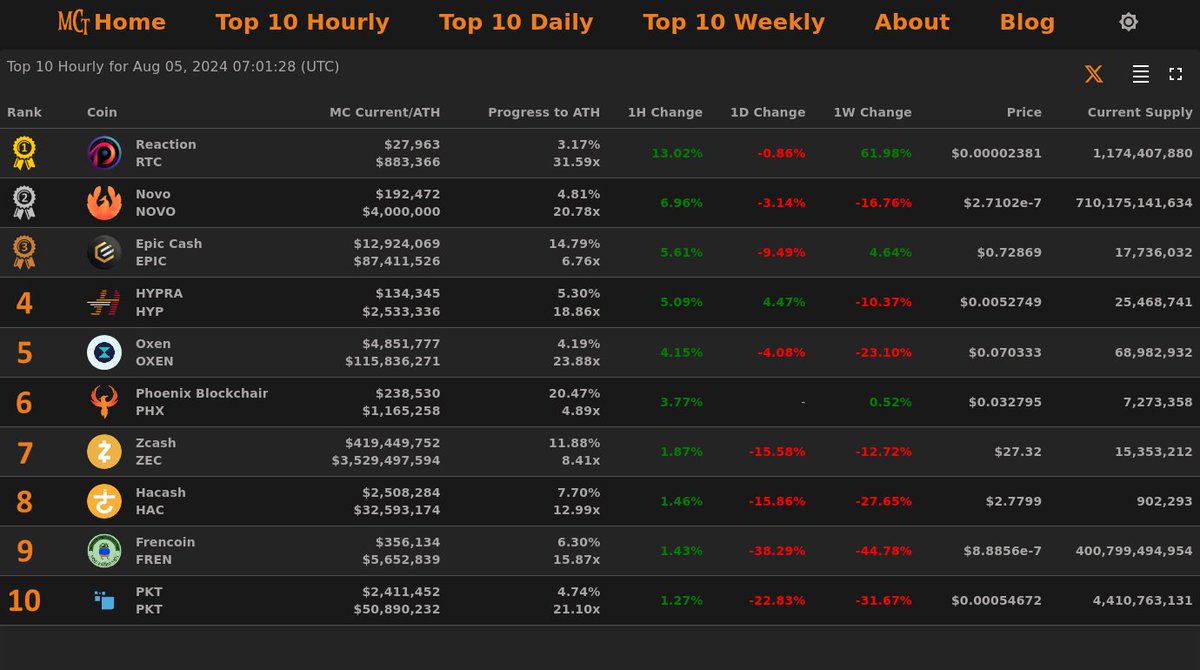Click the Frencoin coin logo
Image resolution: width=1200 pixels, height=670 pixels.
coord(104,551)
